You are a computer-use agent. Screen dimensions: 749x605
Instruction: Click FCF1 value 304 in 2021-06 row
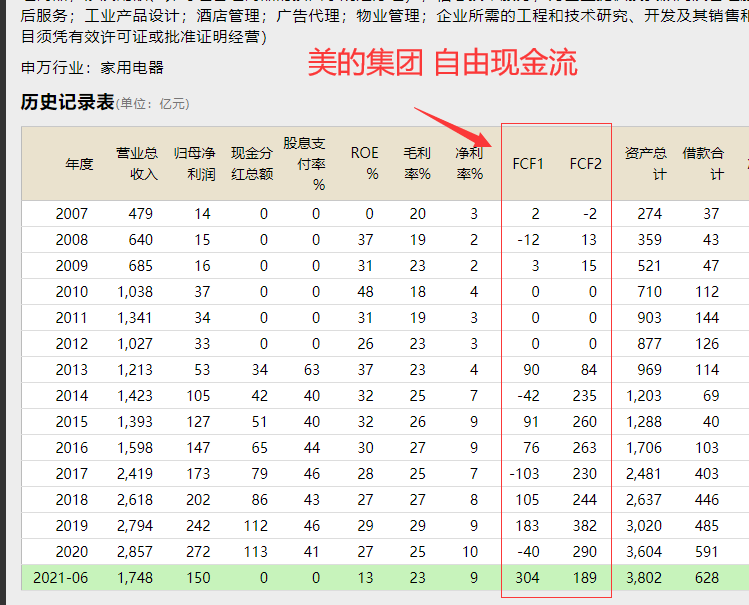coord(527,578)
